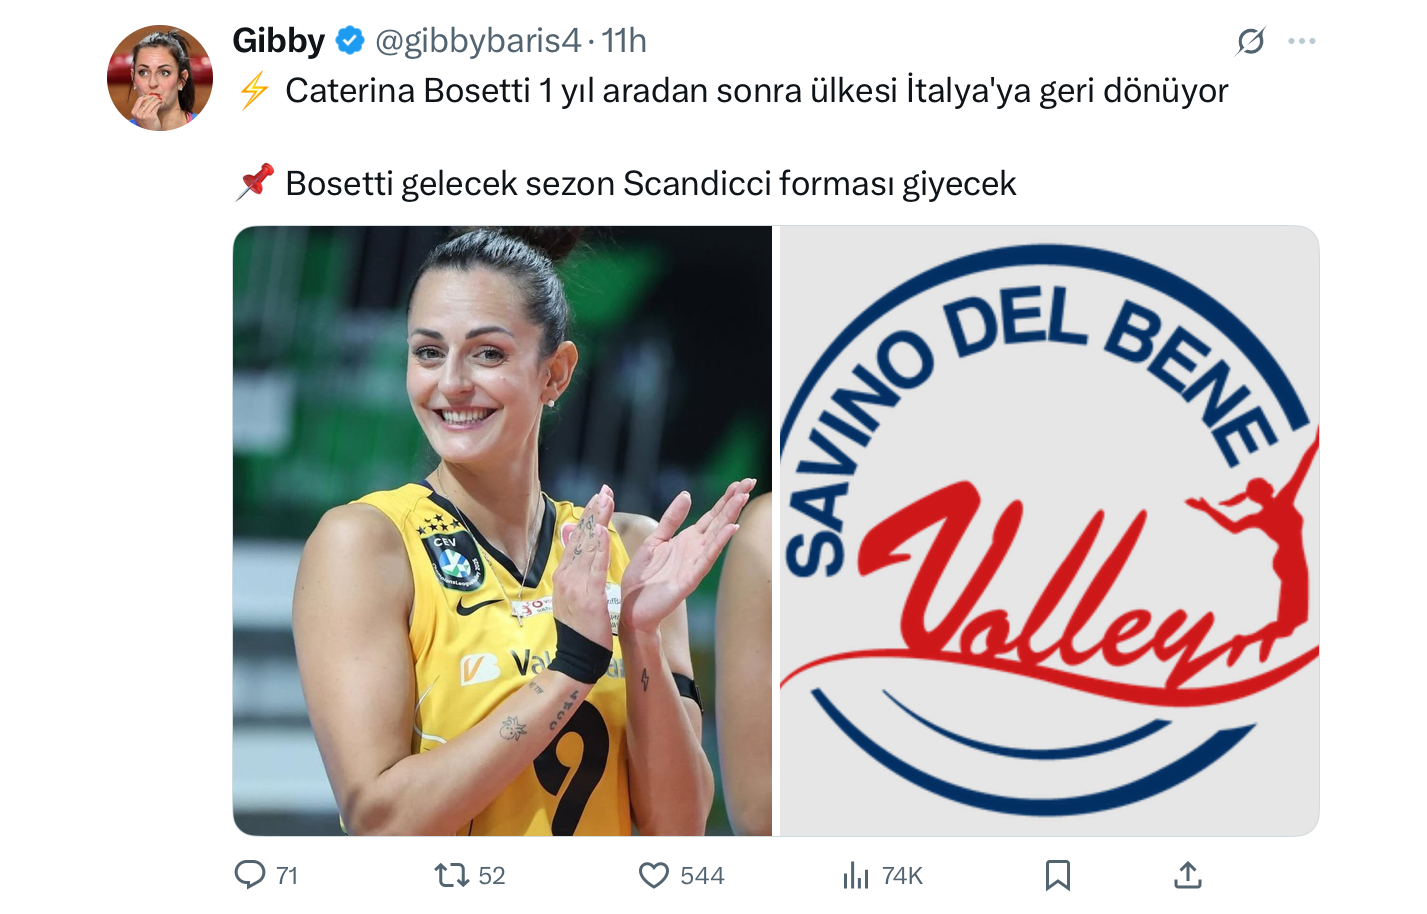
Task: Click the tweet text about Caterina Bosetti
Action: click(756, 91)
